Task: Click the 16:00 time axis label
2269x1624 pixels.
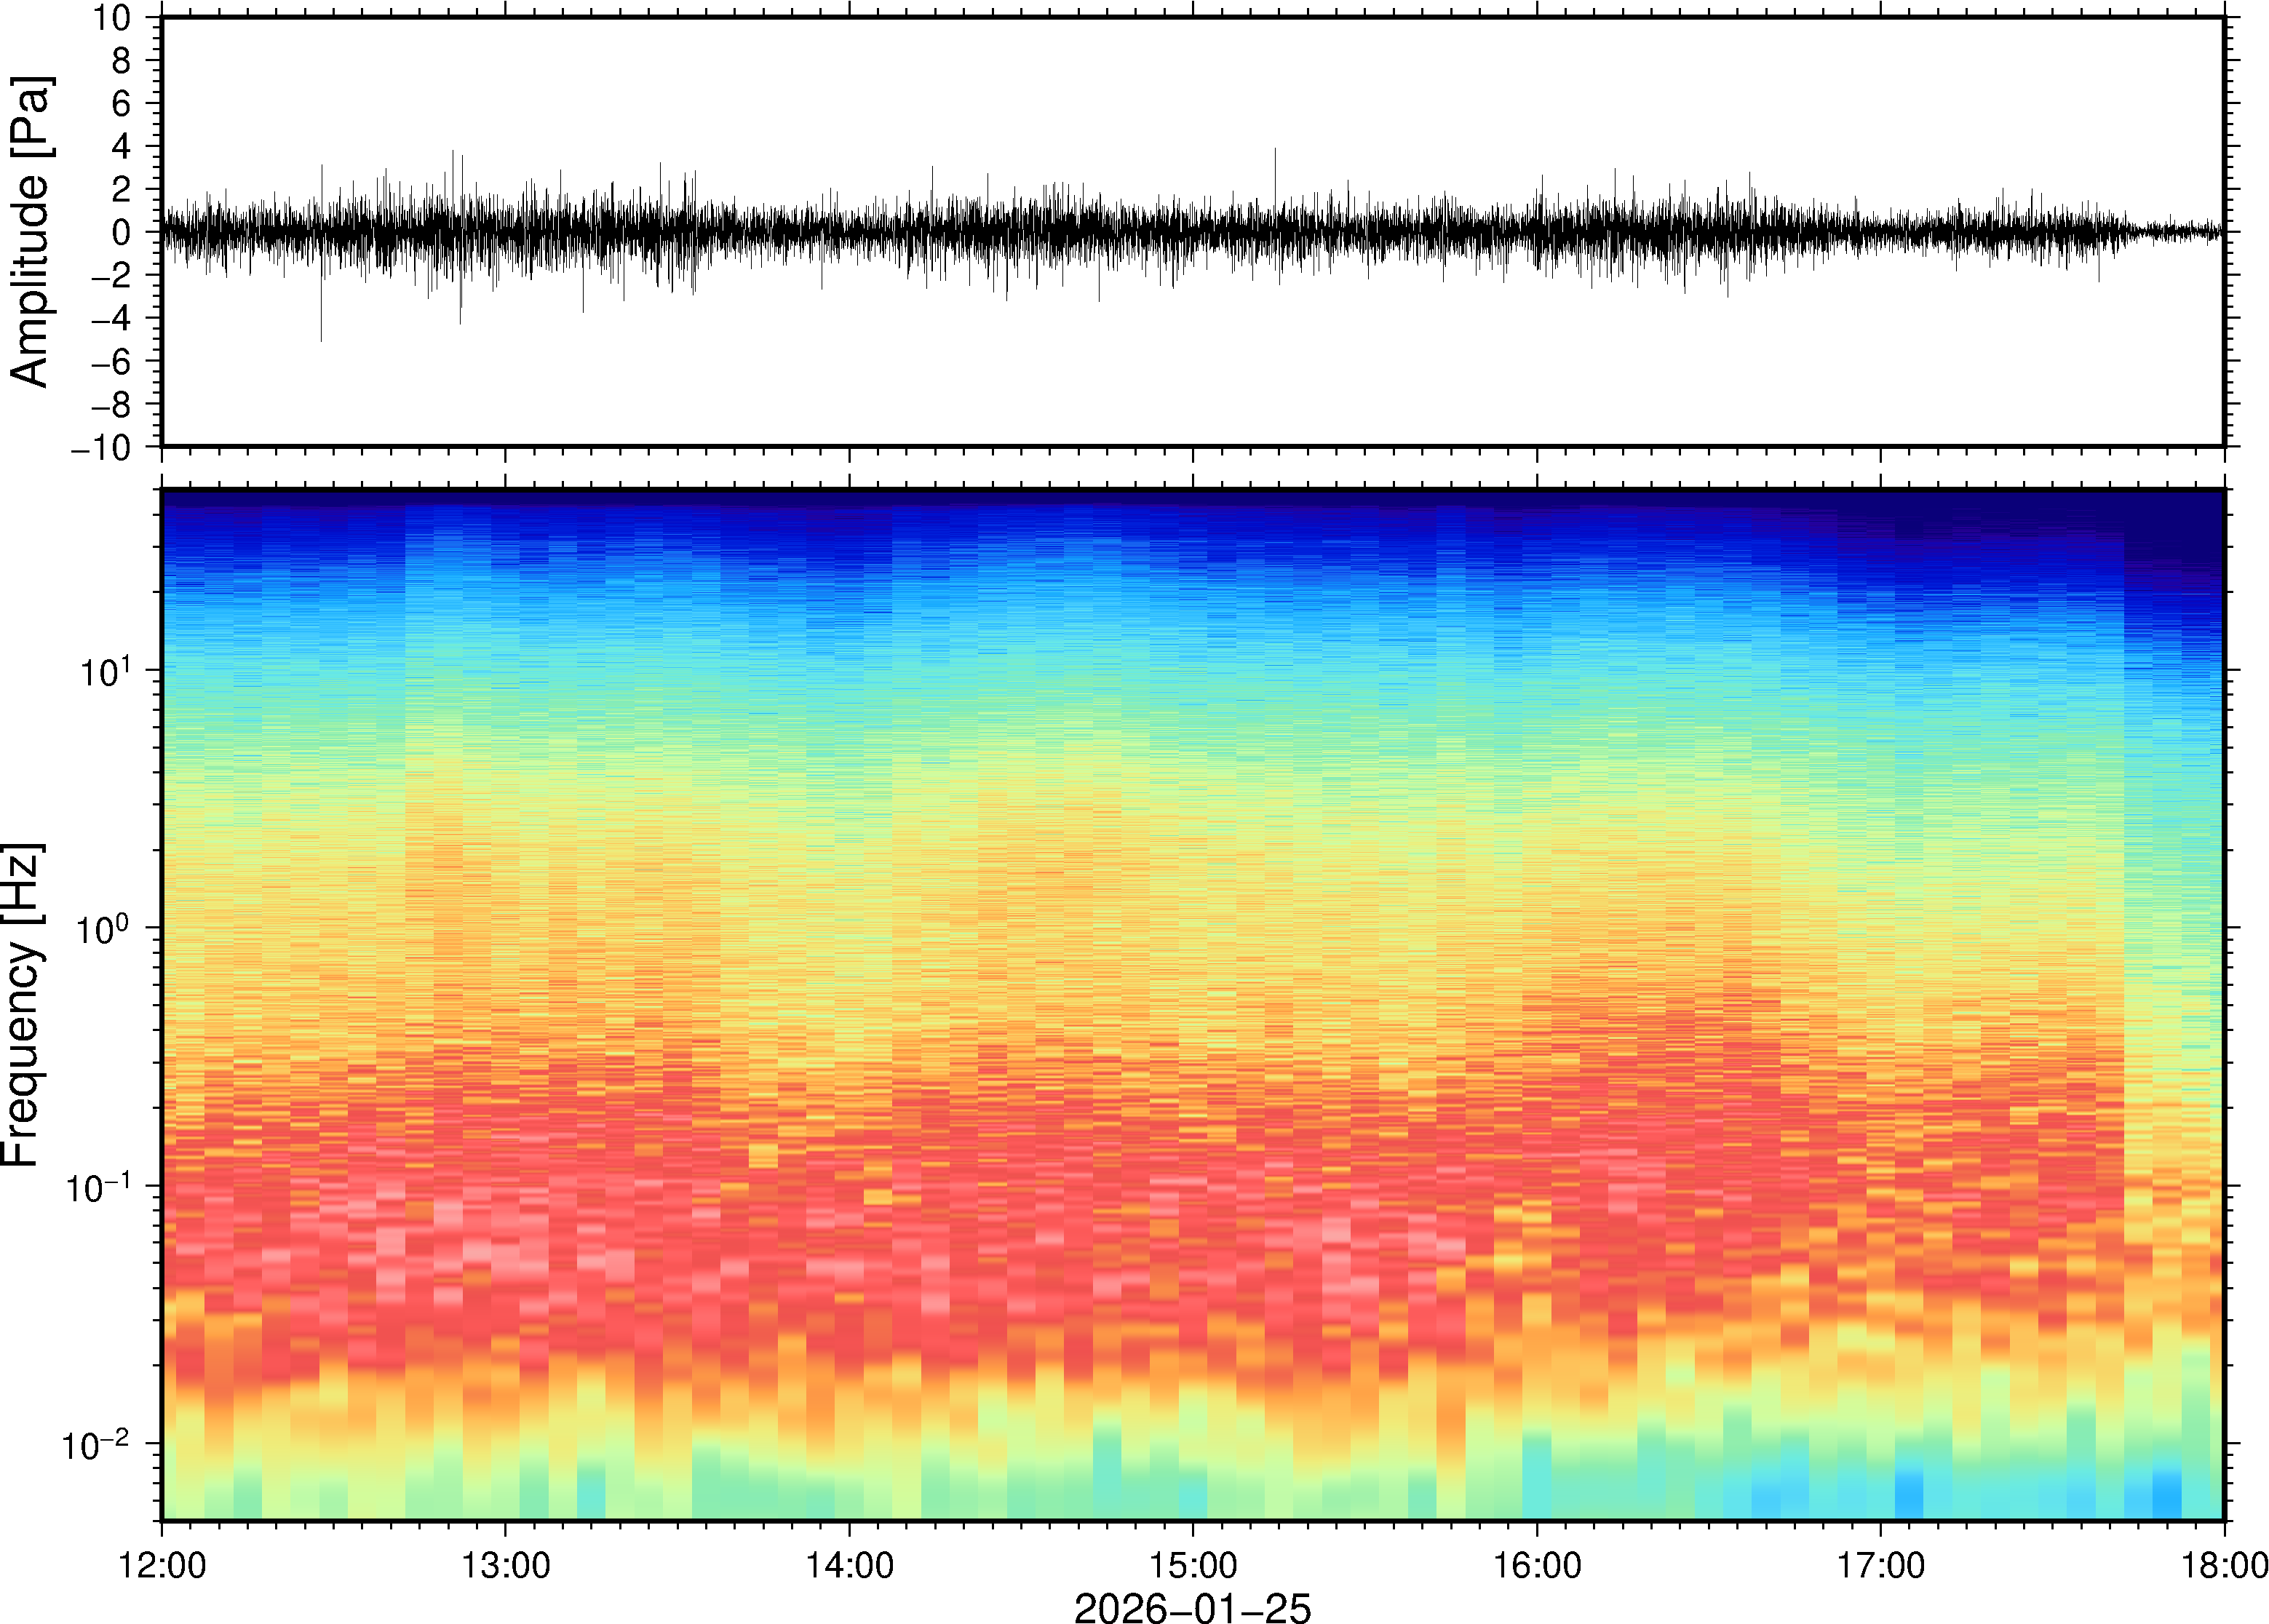Action: (x=1536, y=1564)
